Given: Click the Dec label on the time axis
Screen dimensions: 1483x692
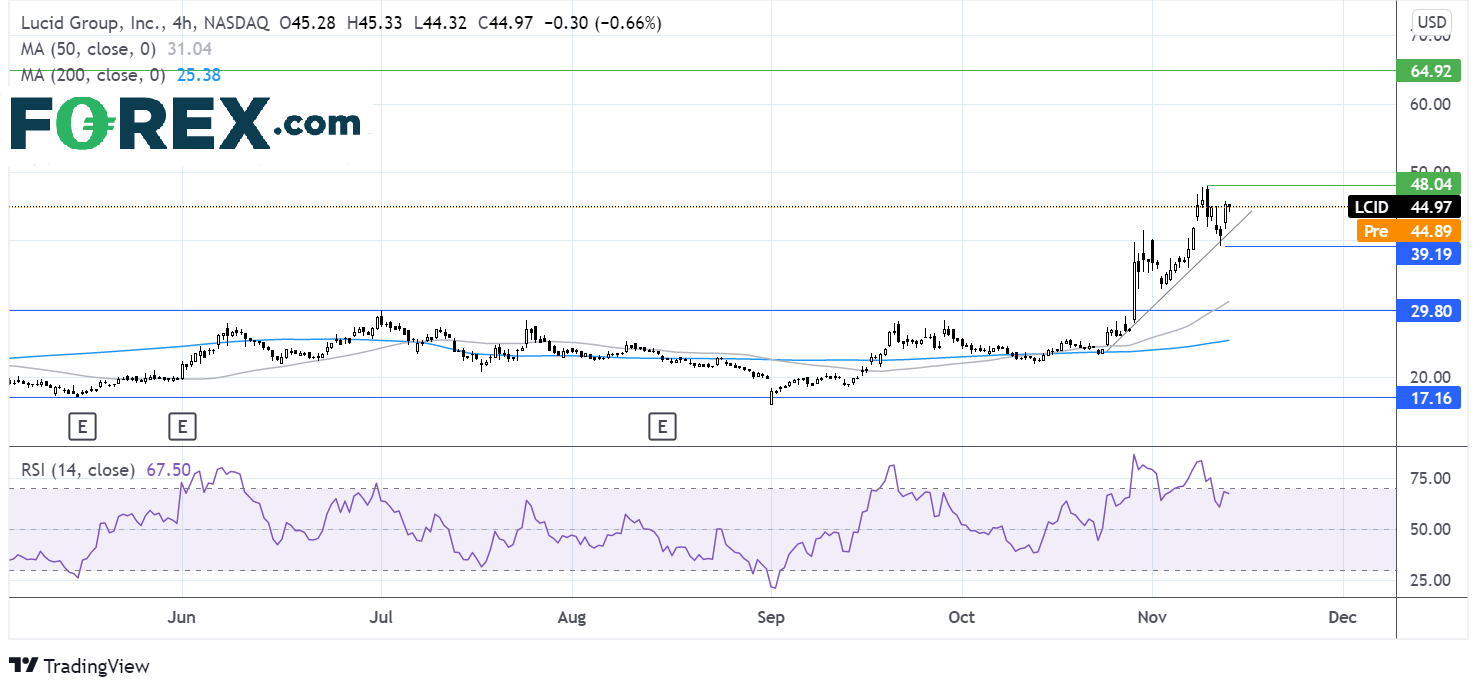Looking at the screenshot, I should coord(1343,617).
